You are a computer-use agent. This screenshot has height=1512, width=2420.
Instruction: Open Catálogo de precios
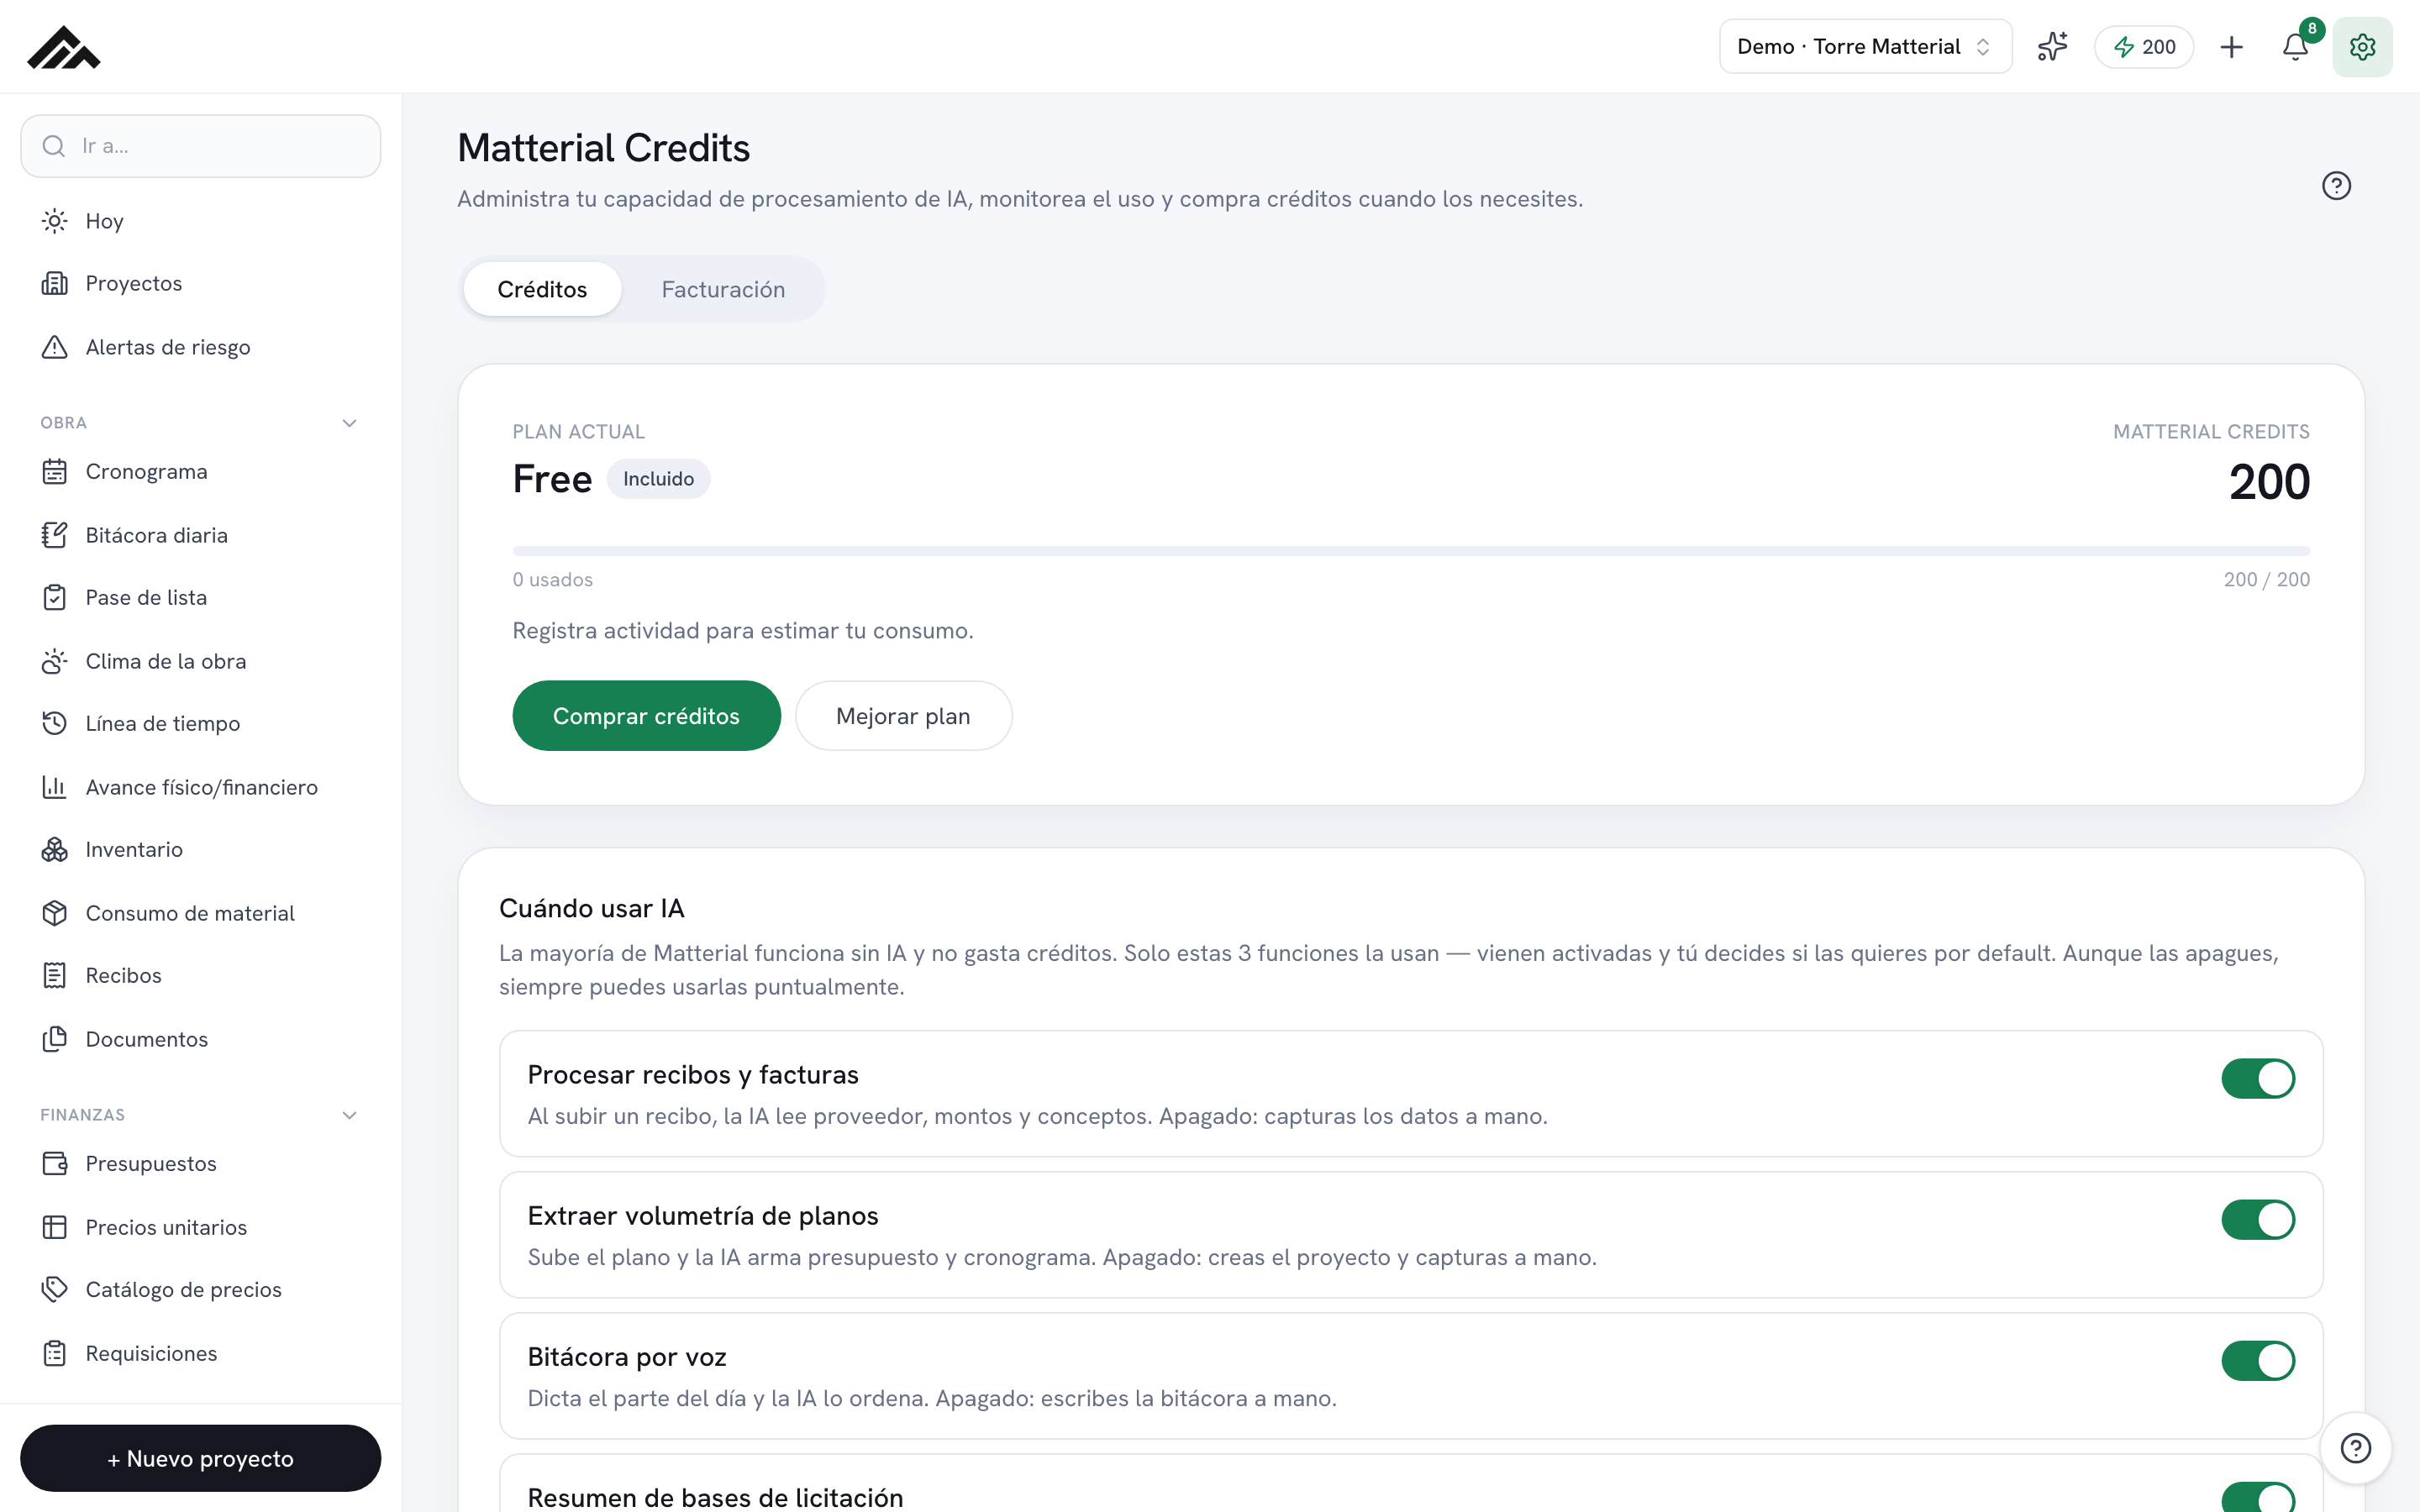pos(200,1289)
